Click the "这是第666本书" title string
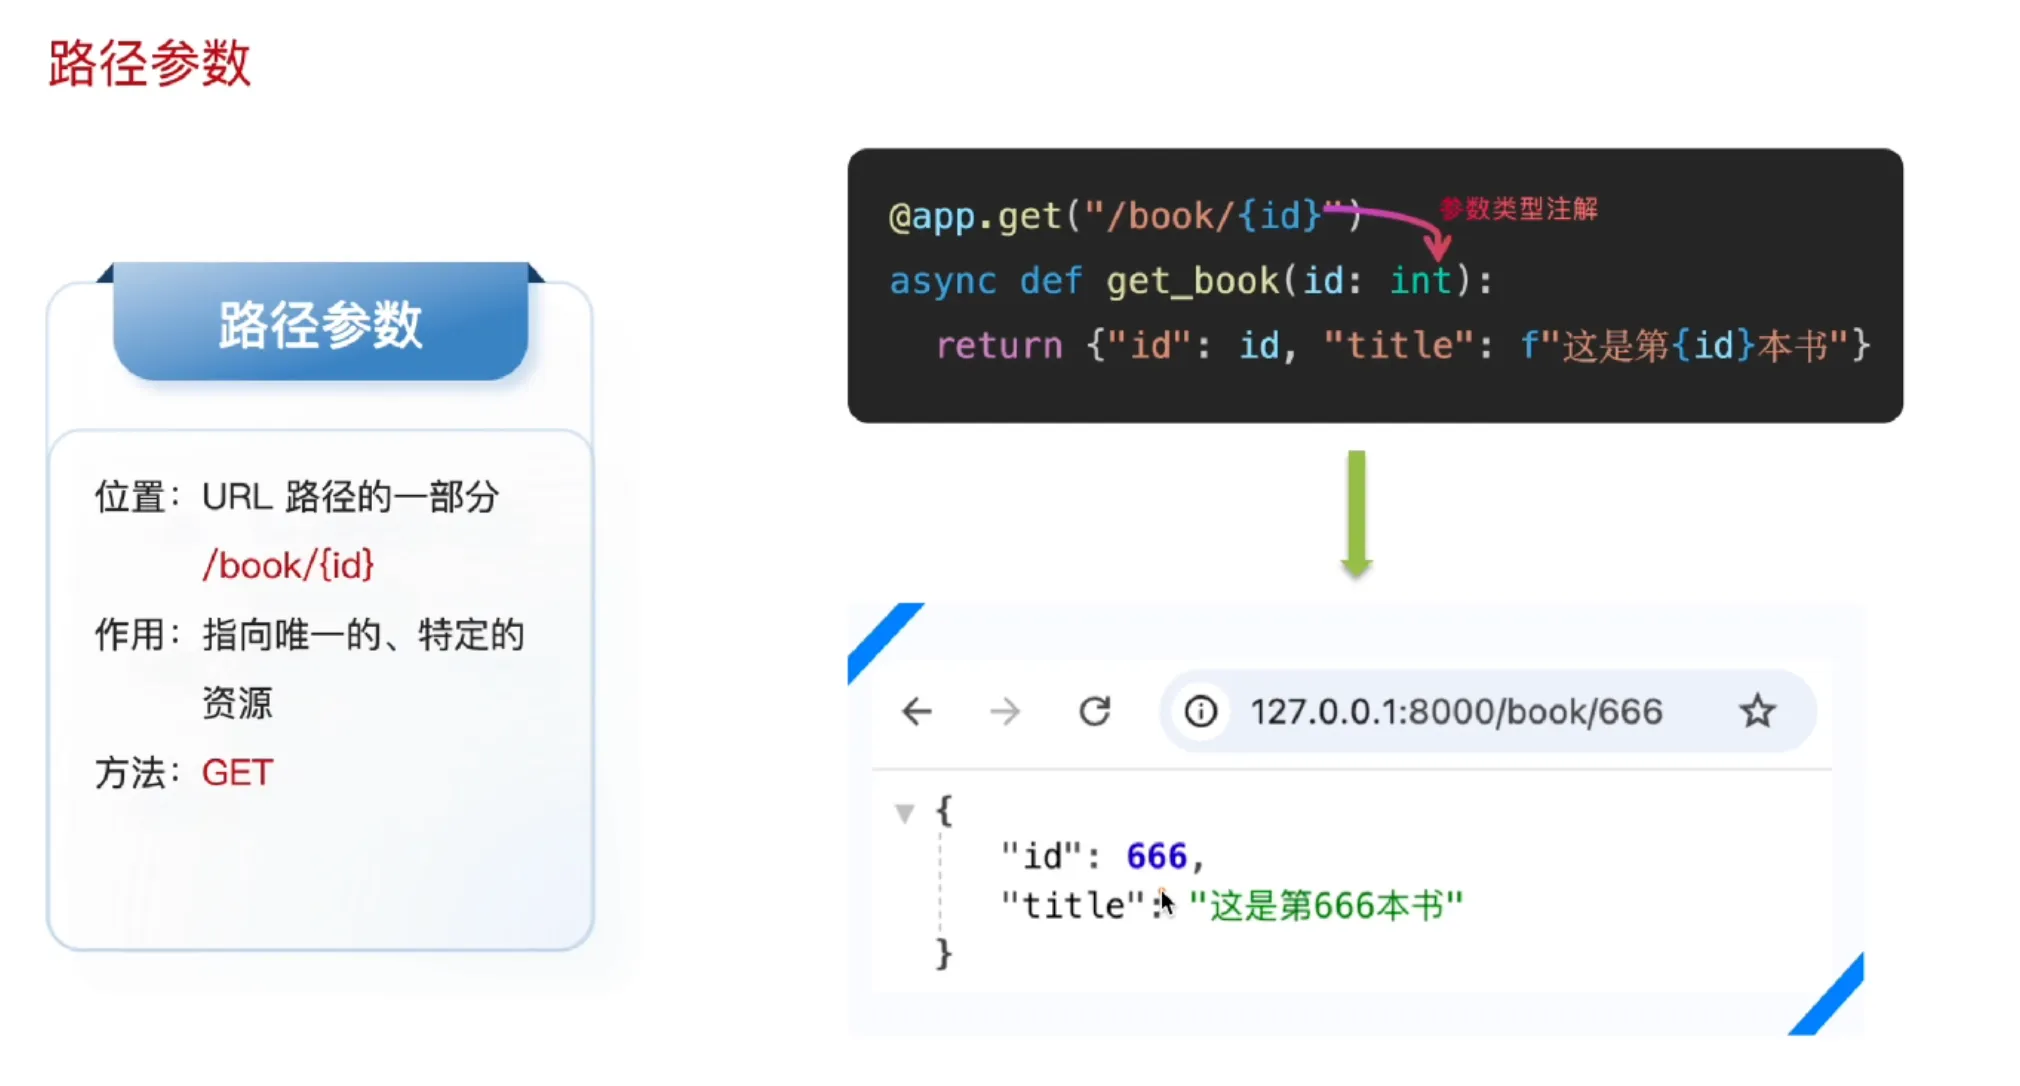The image size is (2020, 1086). point(1326,906)
